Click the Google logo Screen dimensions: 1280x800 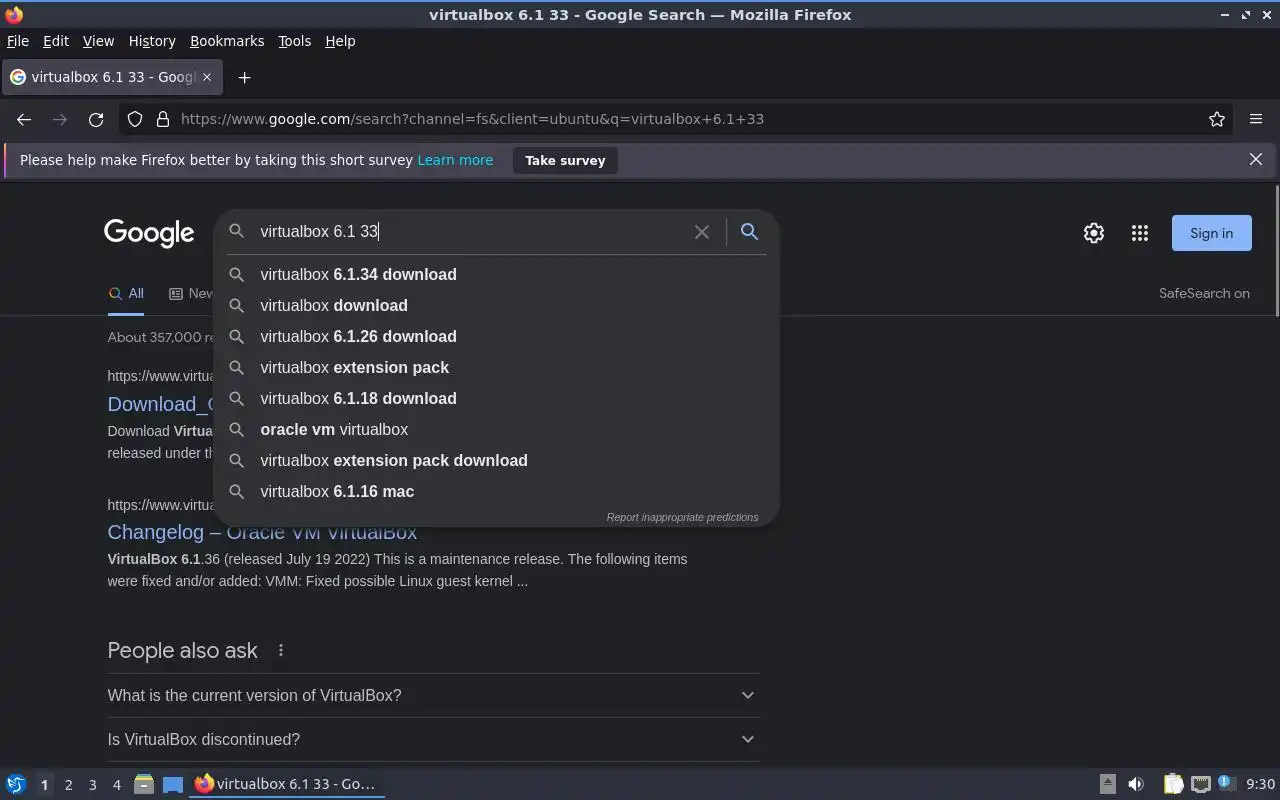[149, 233]
